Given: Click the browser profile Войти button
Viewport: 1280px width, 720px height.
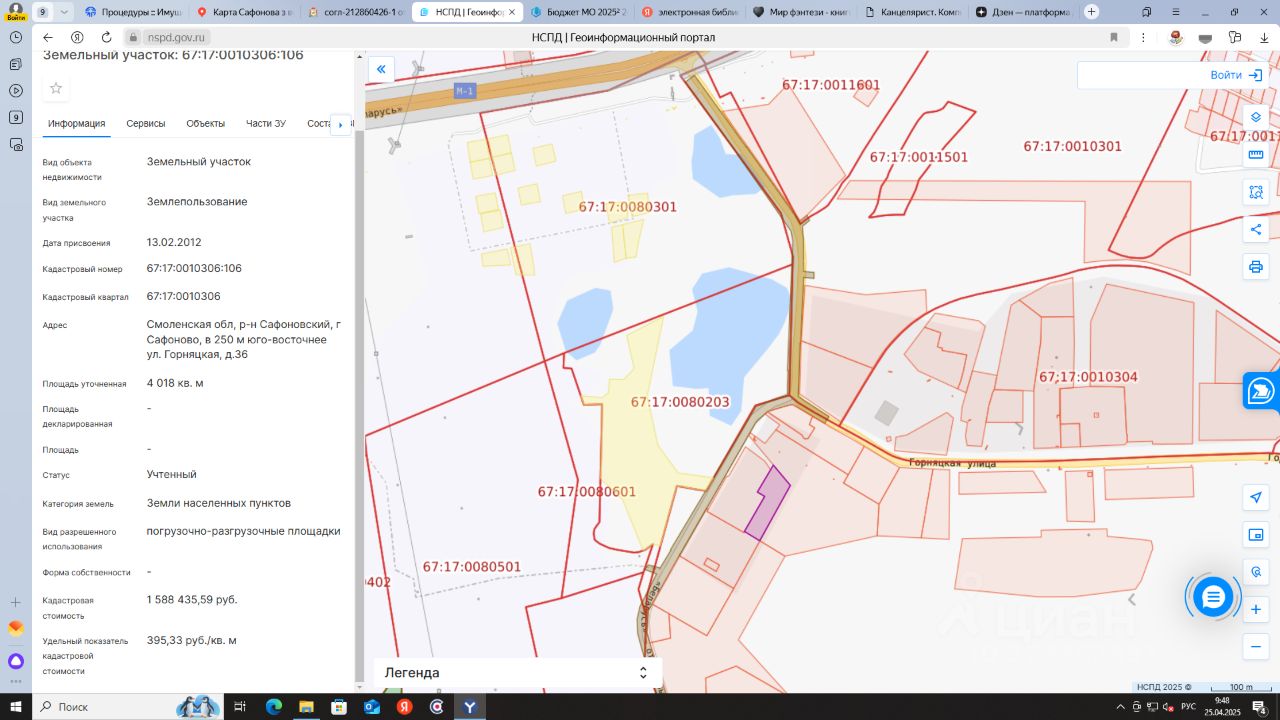Looking at the screenshot, I should pos(16,12).
